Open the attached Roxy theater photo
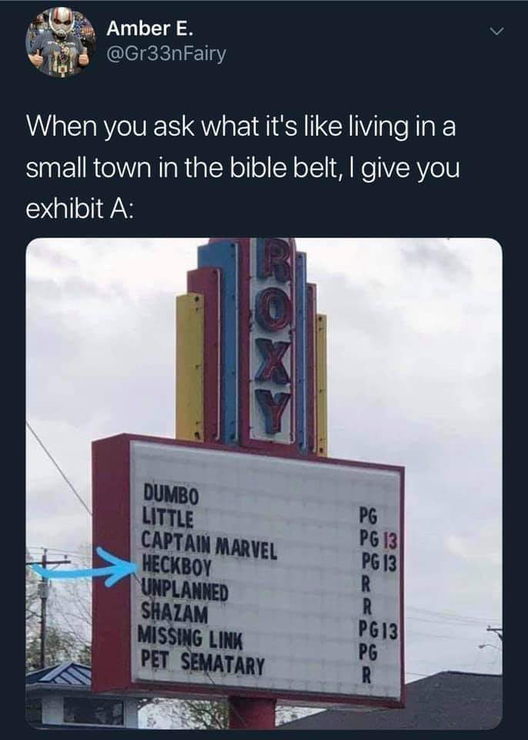The width and height of the screenshot is (528, 740). pyautogui.click(x=264, y=483)
